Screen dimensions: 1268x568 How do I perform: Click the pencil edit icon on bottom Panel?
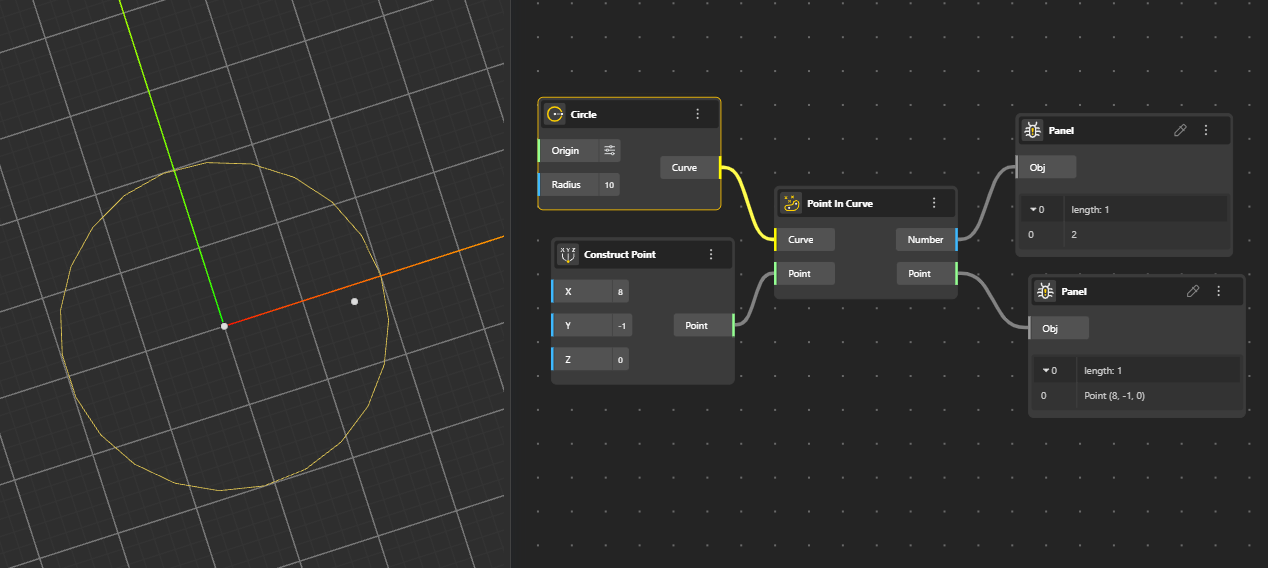[1192, 291]
